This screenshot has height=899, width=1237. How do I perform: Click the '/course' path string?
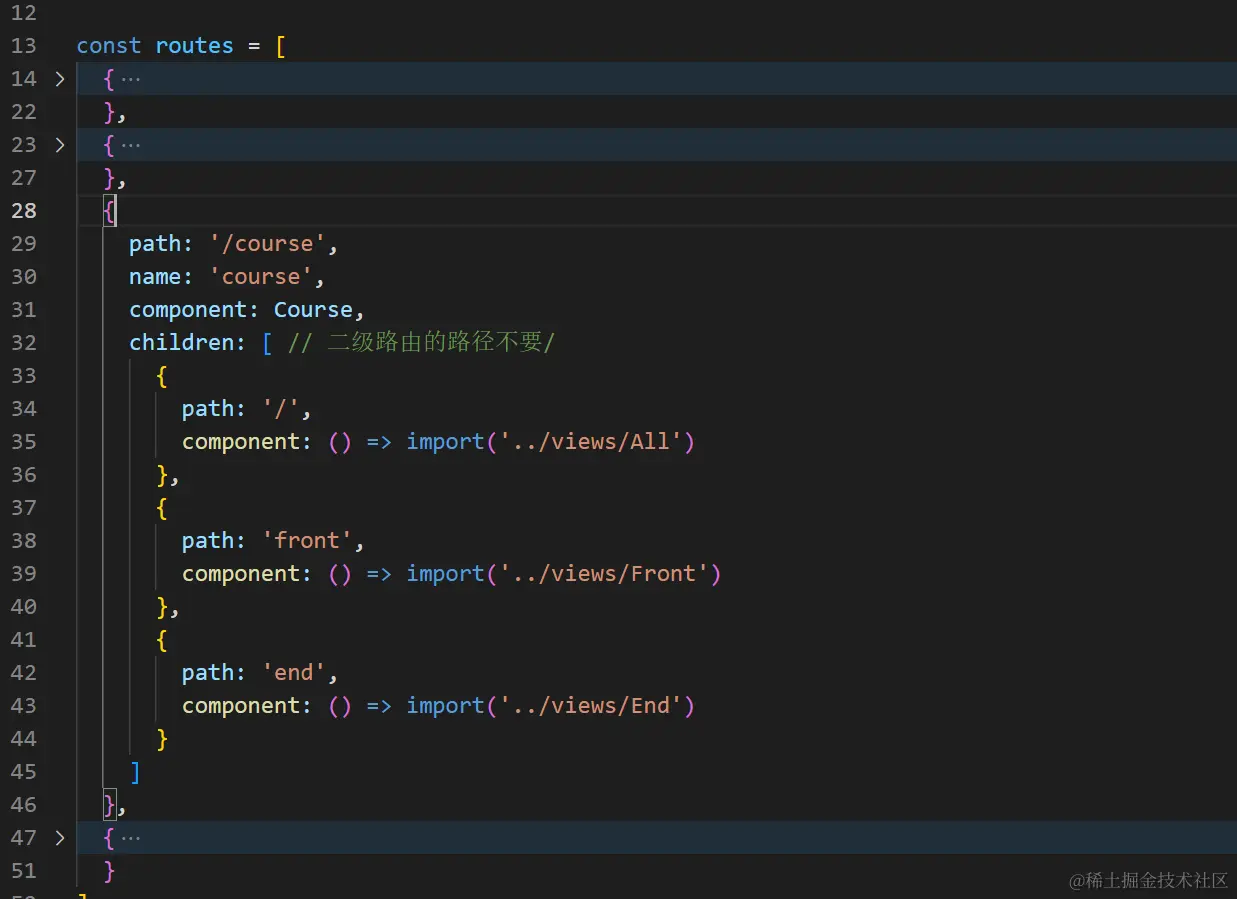click(267, 244)
